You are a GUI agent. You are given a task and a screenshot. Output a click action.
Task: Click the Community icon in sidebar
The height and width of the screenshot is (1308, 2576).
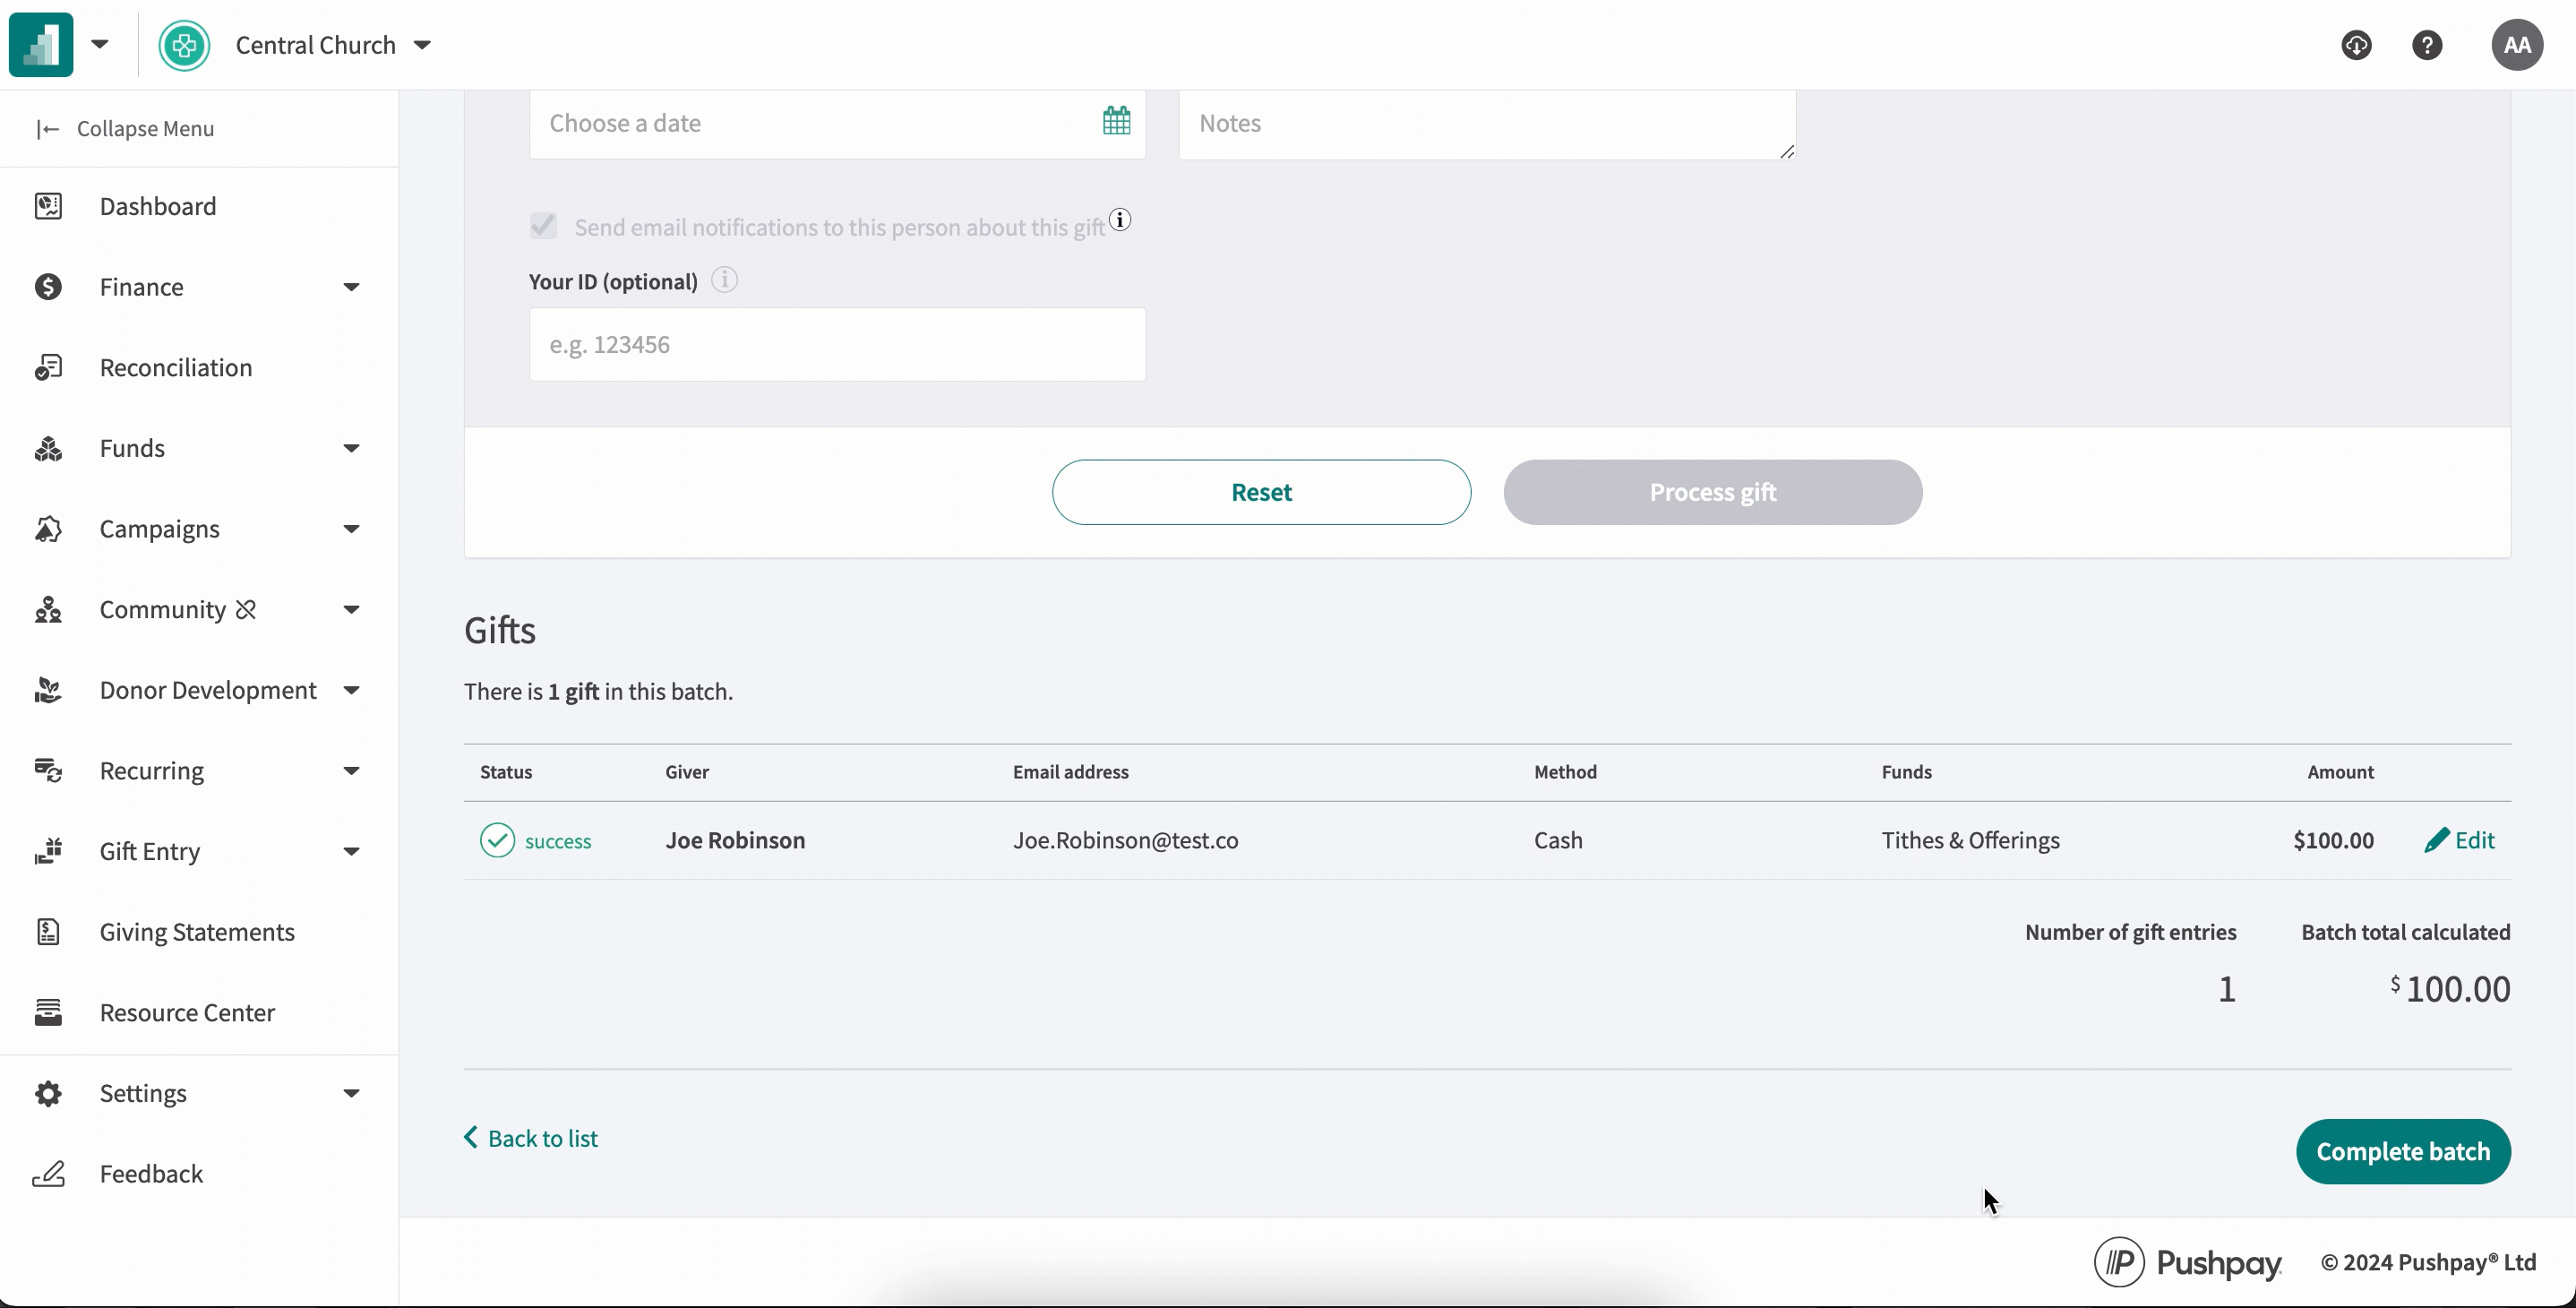coord(47,609)
